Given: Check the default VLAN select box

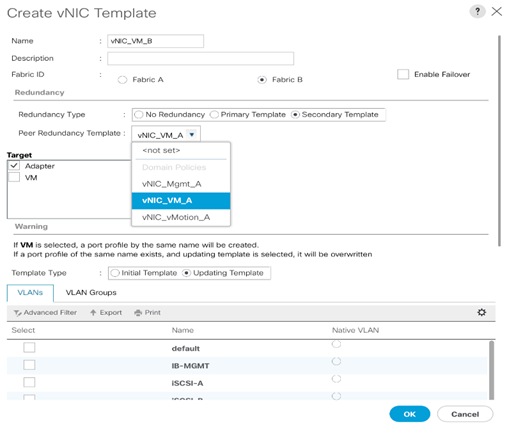Looking at the screenshot, I should pos(29,347).
